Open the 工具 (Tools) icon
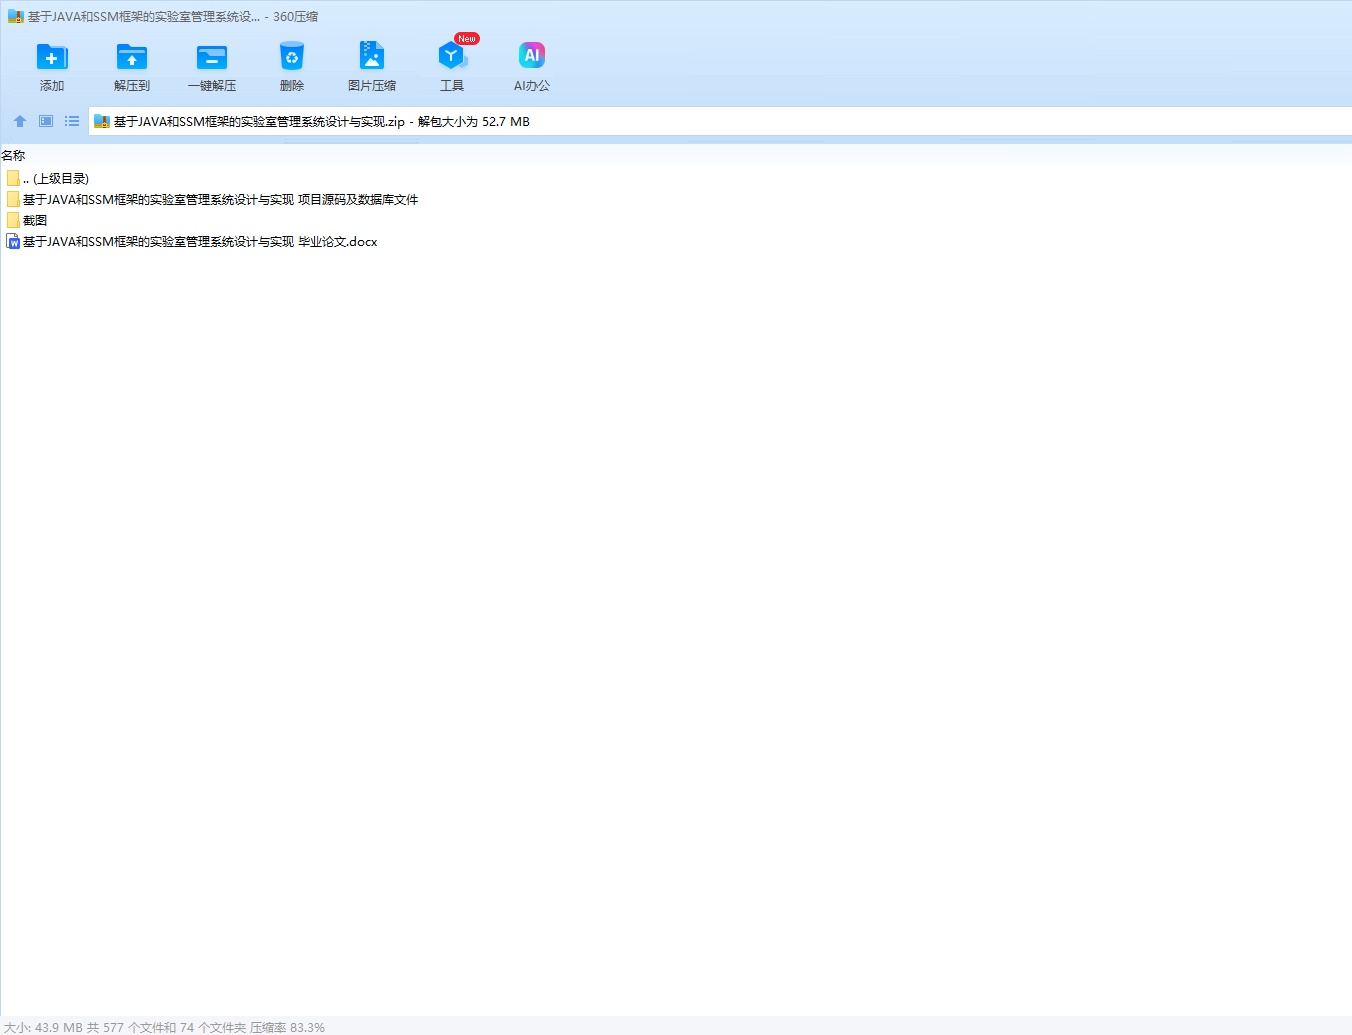 pos(452,56)
